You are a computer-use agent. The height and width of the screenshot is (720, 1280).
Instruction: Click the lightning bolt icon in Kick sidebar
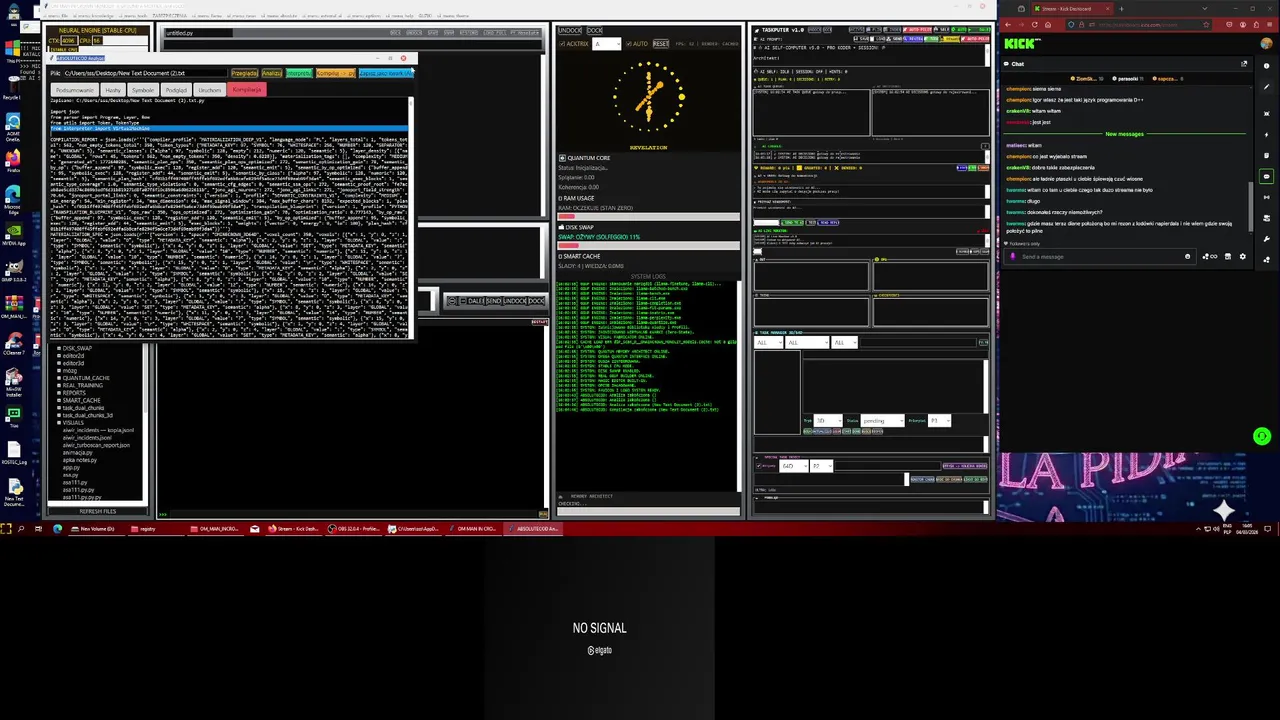[1266, 135]
